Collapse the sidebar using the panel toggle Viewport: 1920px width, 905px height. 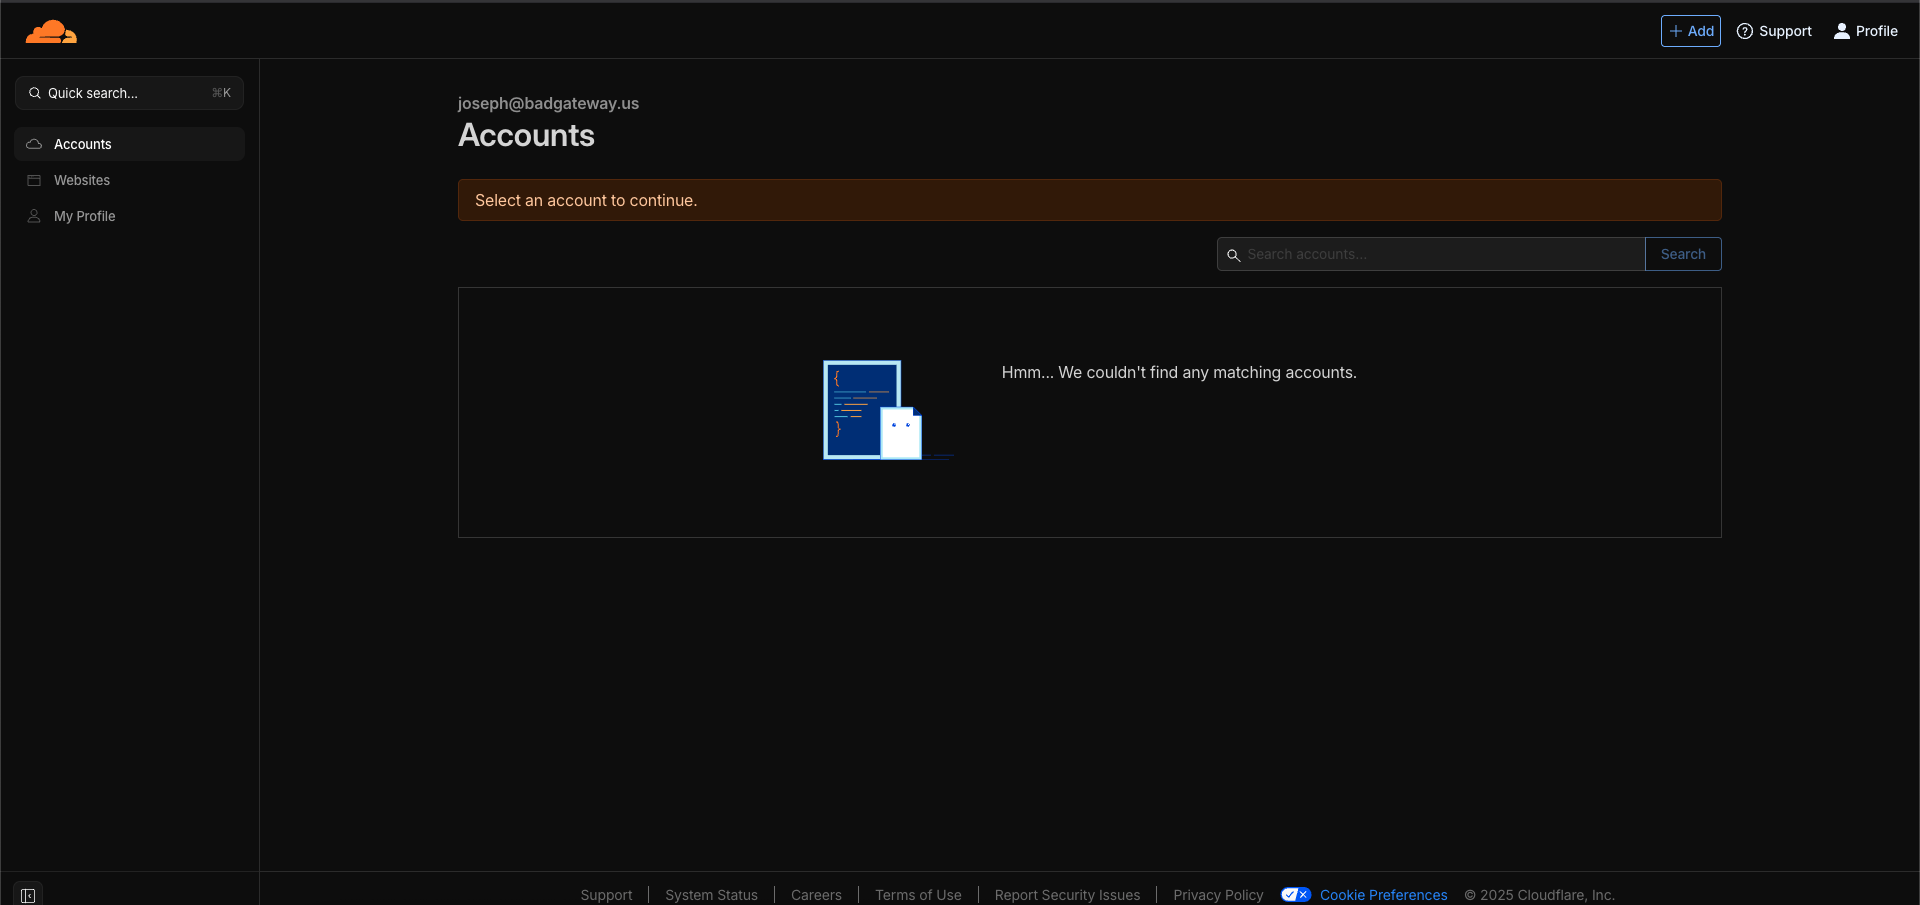point(28,895)
